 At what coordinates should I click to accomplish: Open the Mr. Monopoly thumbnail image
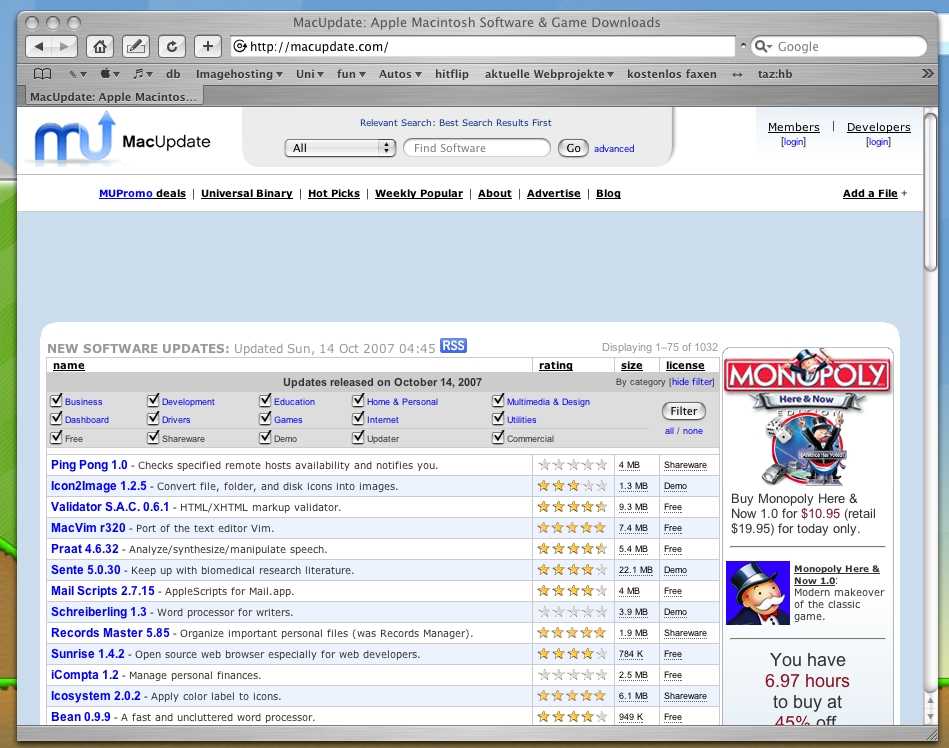point(758,593)
